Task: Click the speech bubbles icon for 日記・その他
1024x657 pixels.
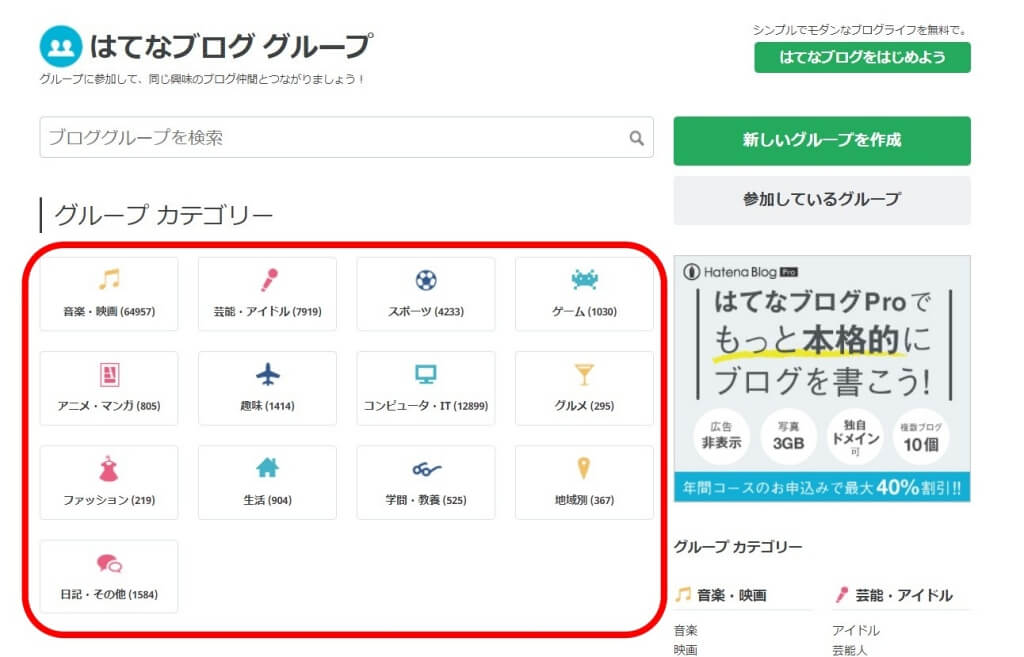Action: [x=109, y=563]
